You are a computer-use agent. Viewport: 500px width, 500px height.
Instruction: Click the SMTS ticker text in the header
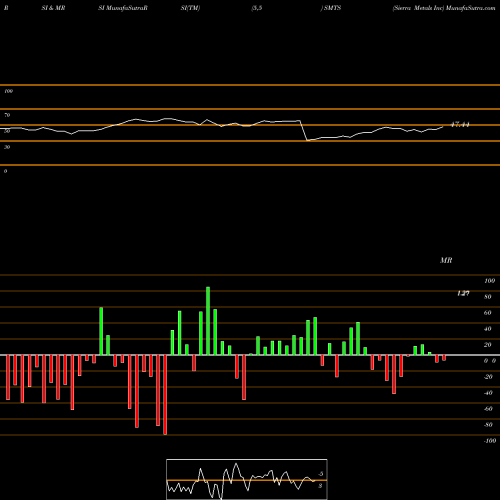tap(332, 8)
